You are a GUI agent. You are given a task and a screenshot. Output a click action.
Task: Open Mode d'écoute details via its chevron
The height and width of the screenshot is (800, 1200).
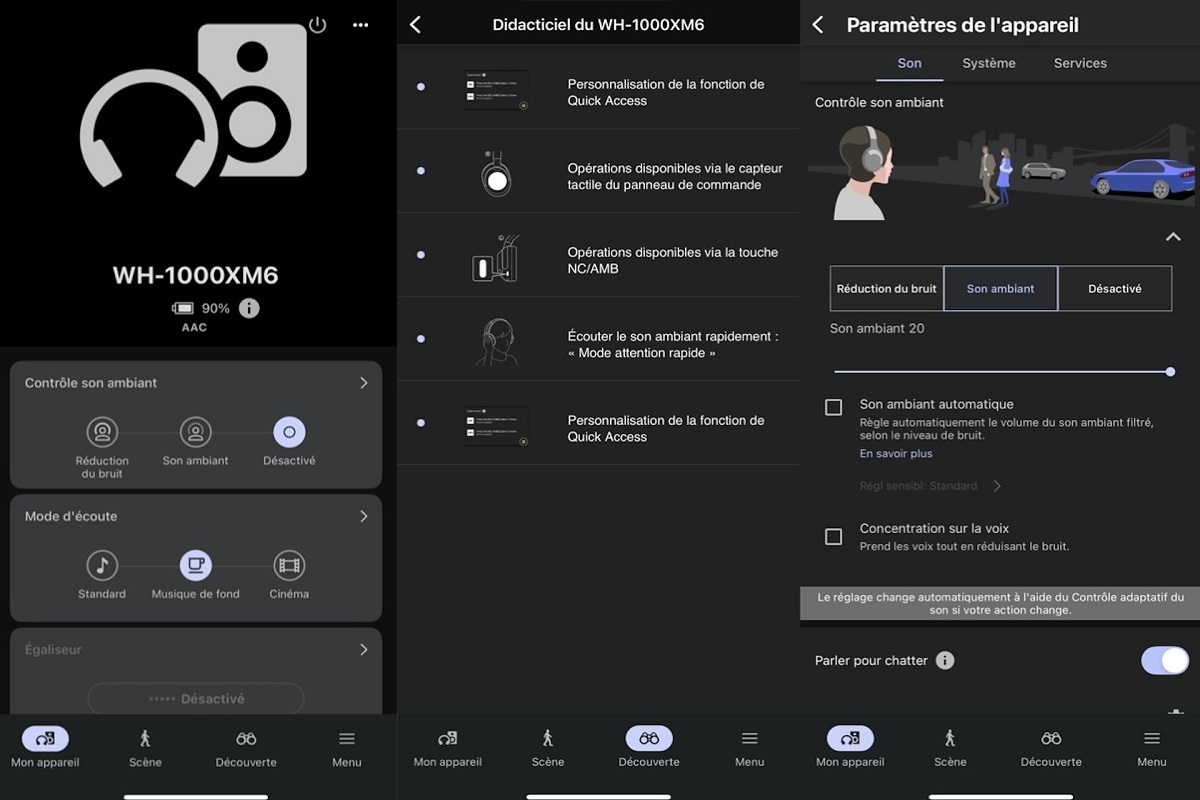(x=364, y=516)
